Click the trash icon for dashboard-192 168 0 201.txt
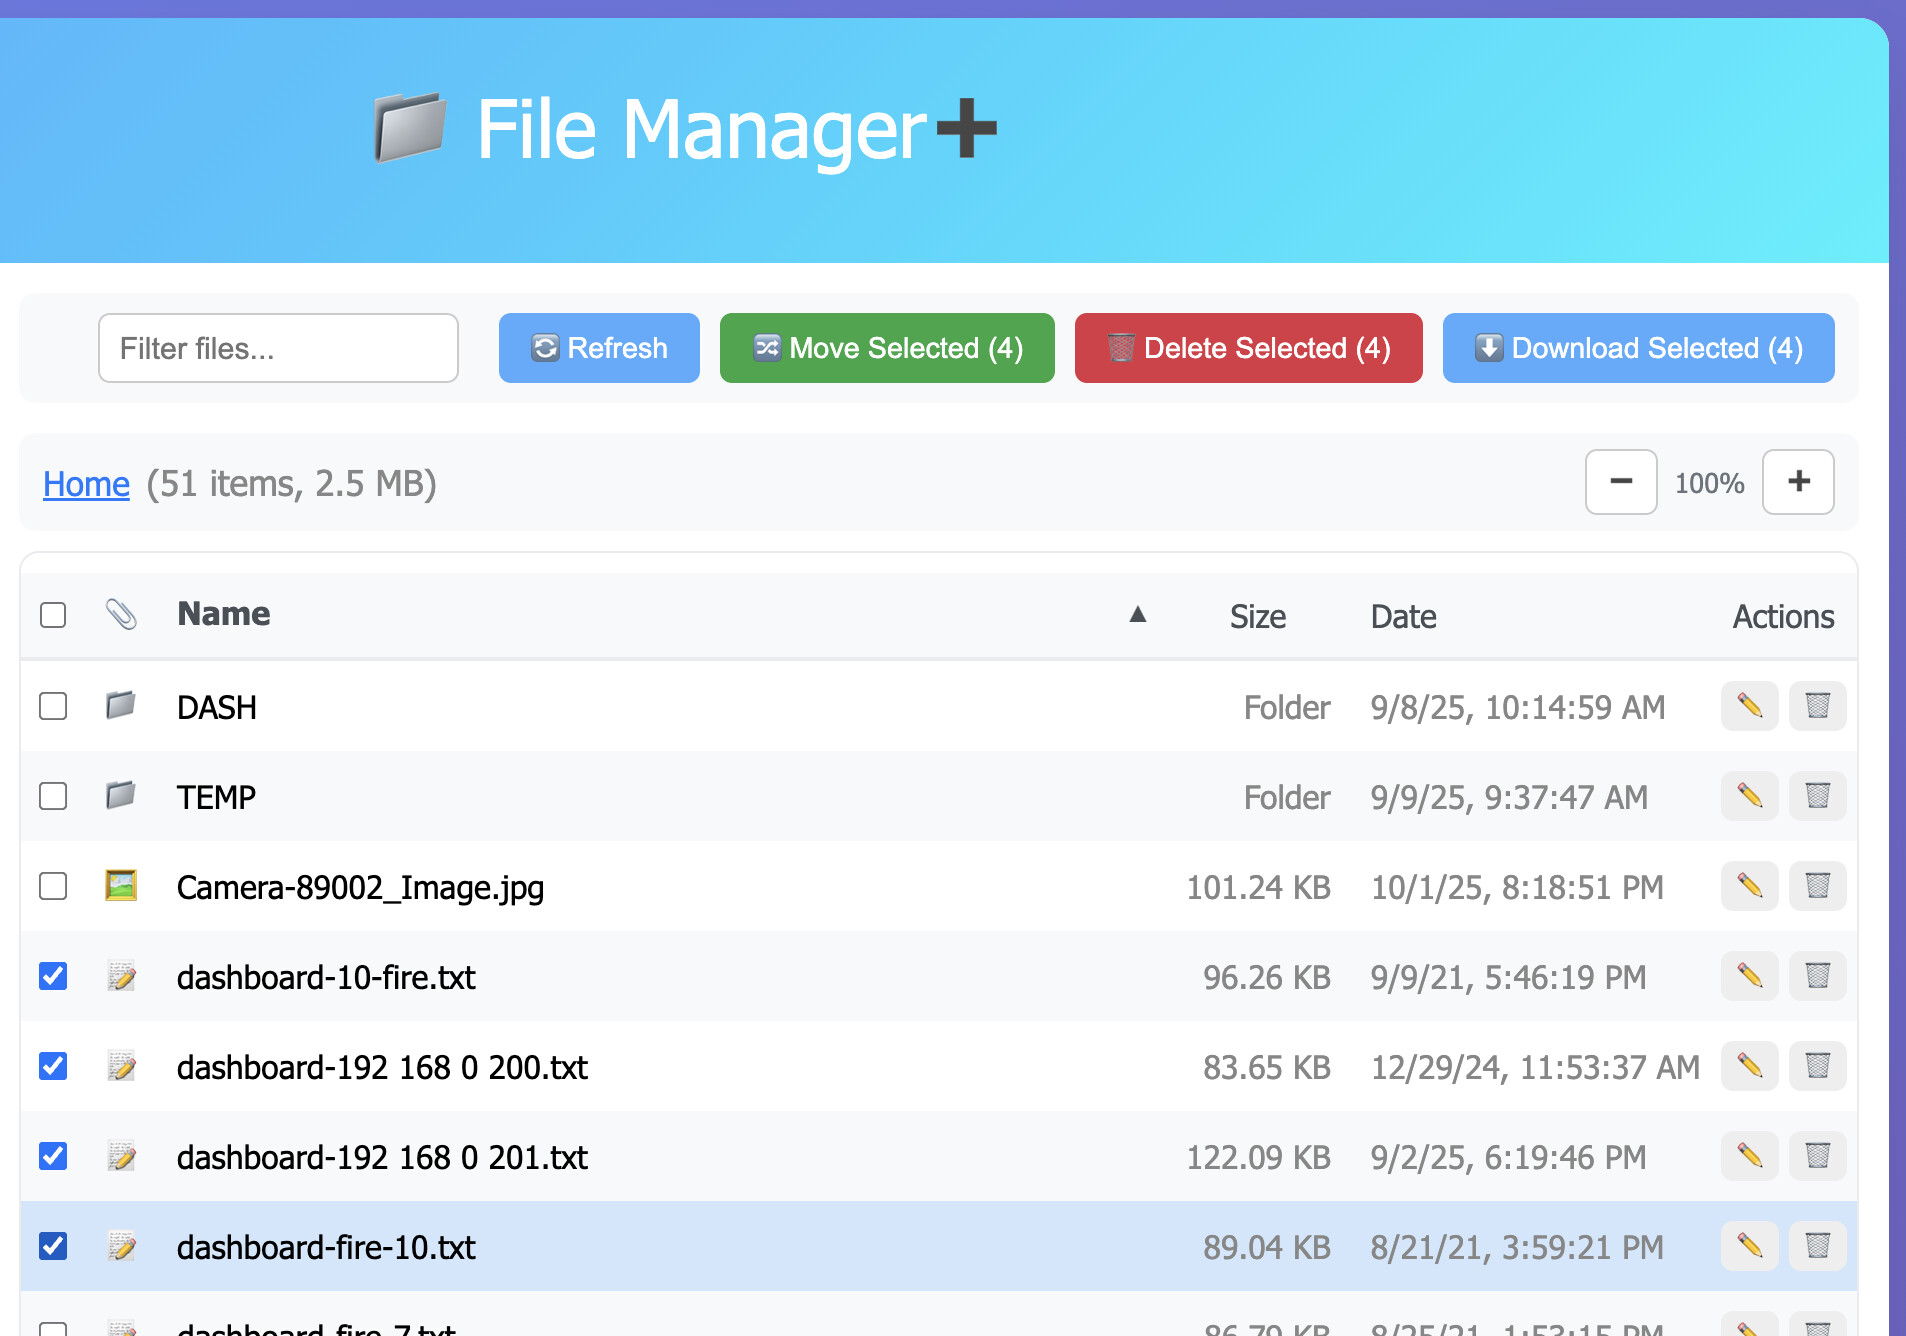 (x=1817, y=1156)
